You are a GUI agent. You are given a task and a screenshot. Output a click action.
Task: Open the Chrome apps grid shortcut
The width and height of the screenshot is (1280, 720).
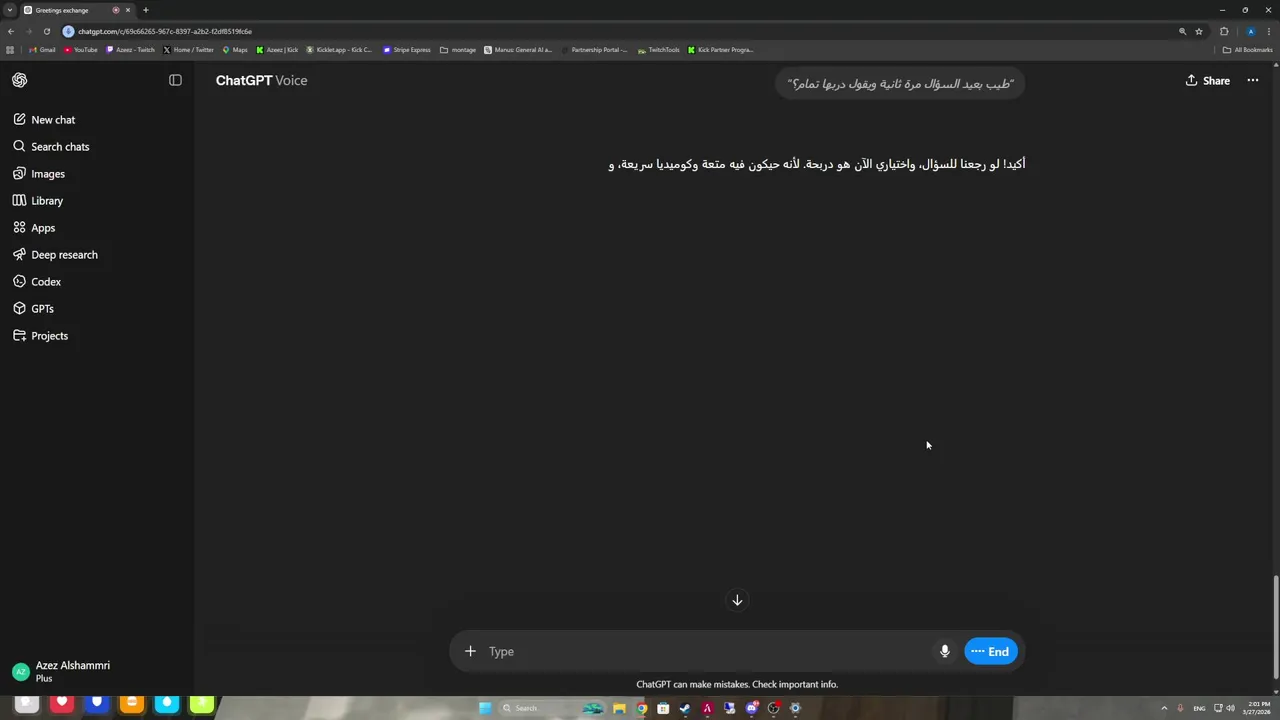point(10,50)
